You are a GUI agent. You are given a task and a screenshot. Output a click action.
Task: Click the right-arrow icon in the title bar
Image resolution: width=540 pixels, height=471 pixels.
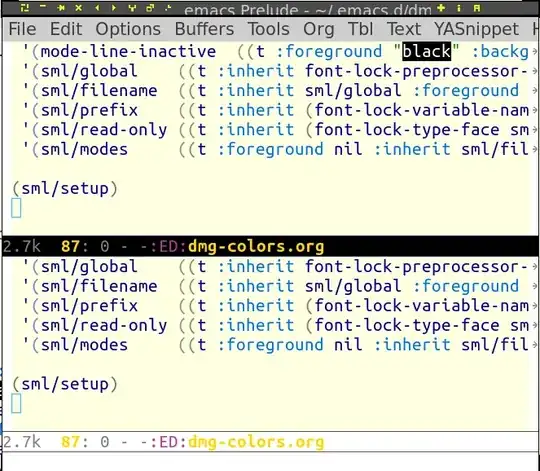click(114, 8)
